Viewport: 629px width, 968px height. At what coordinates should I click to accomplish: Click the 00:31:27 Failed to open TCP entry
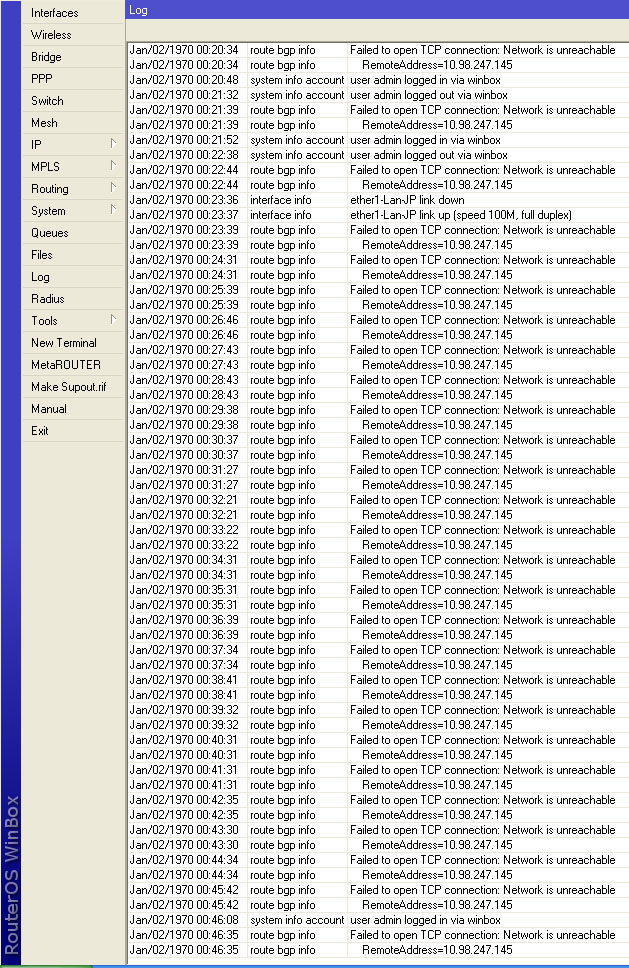click(378, 470)
